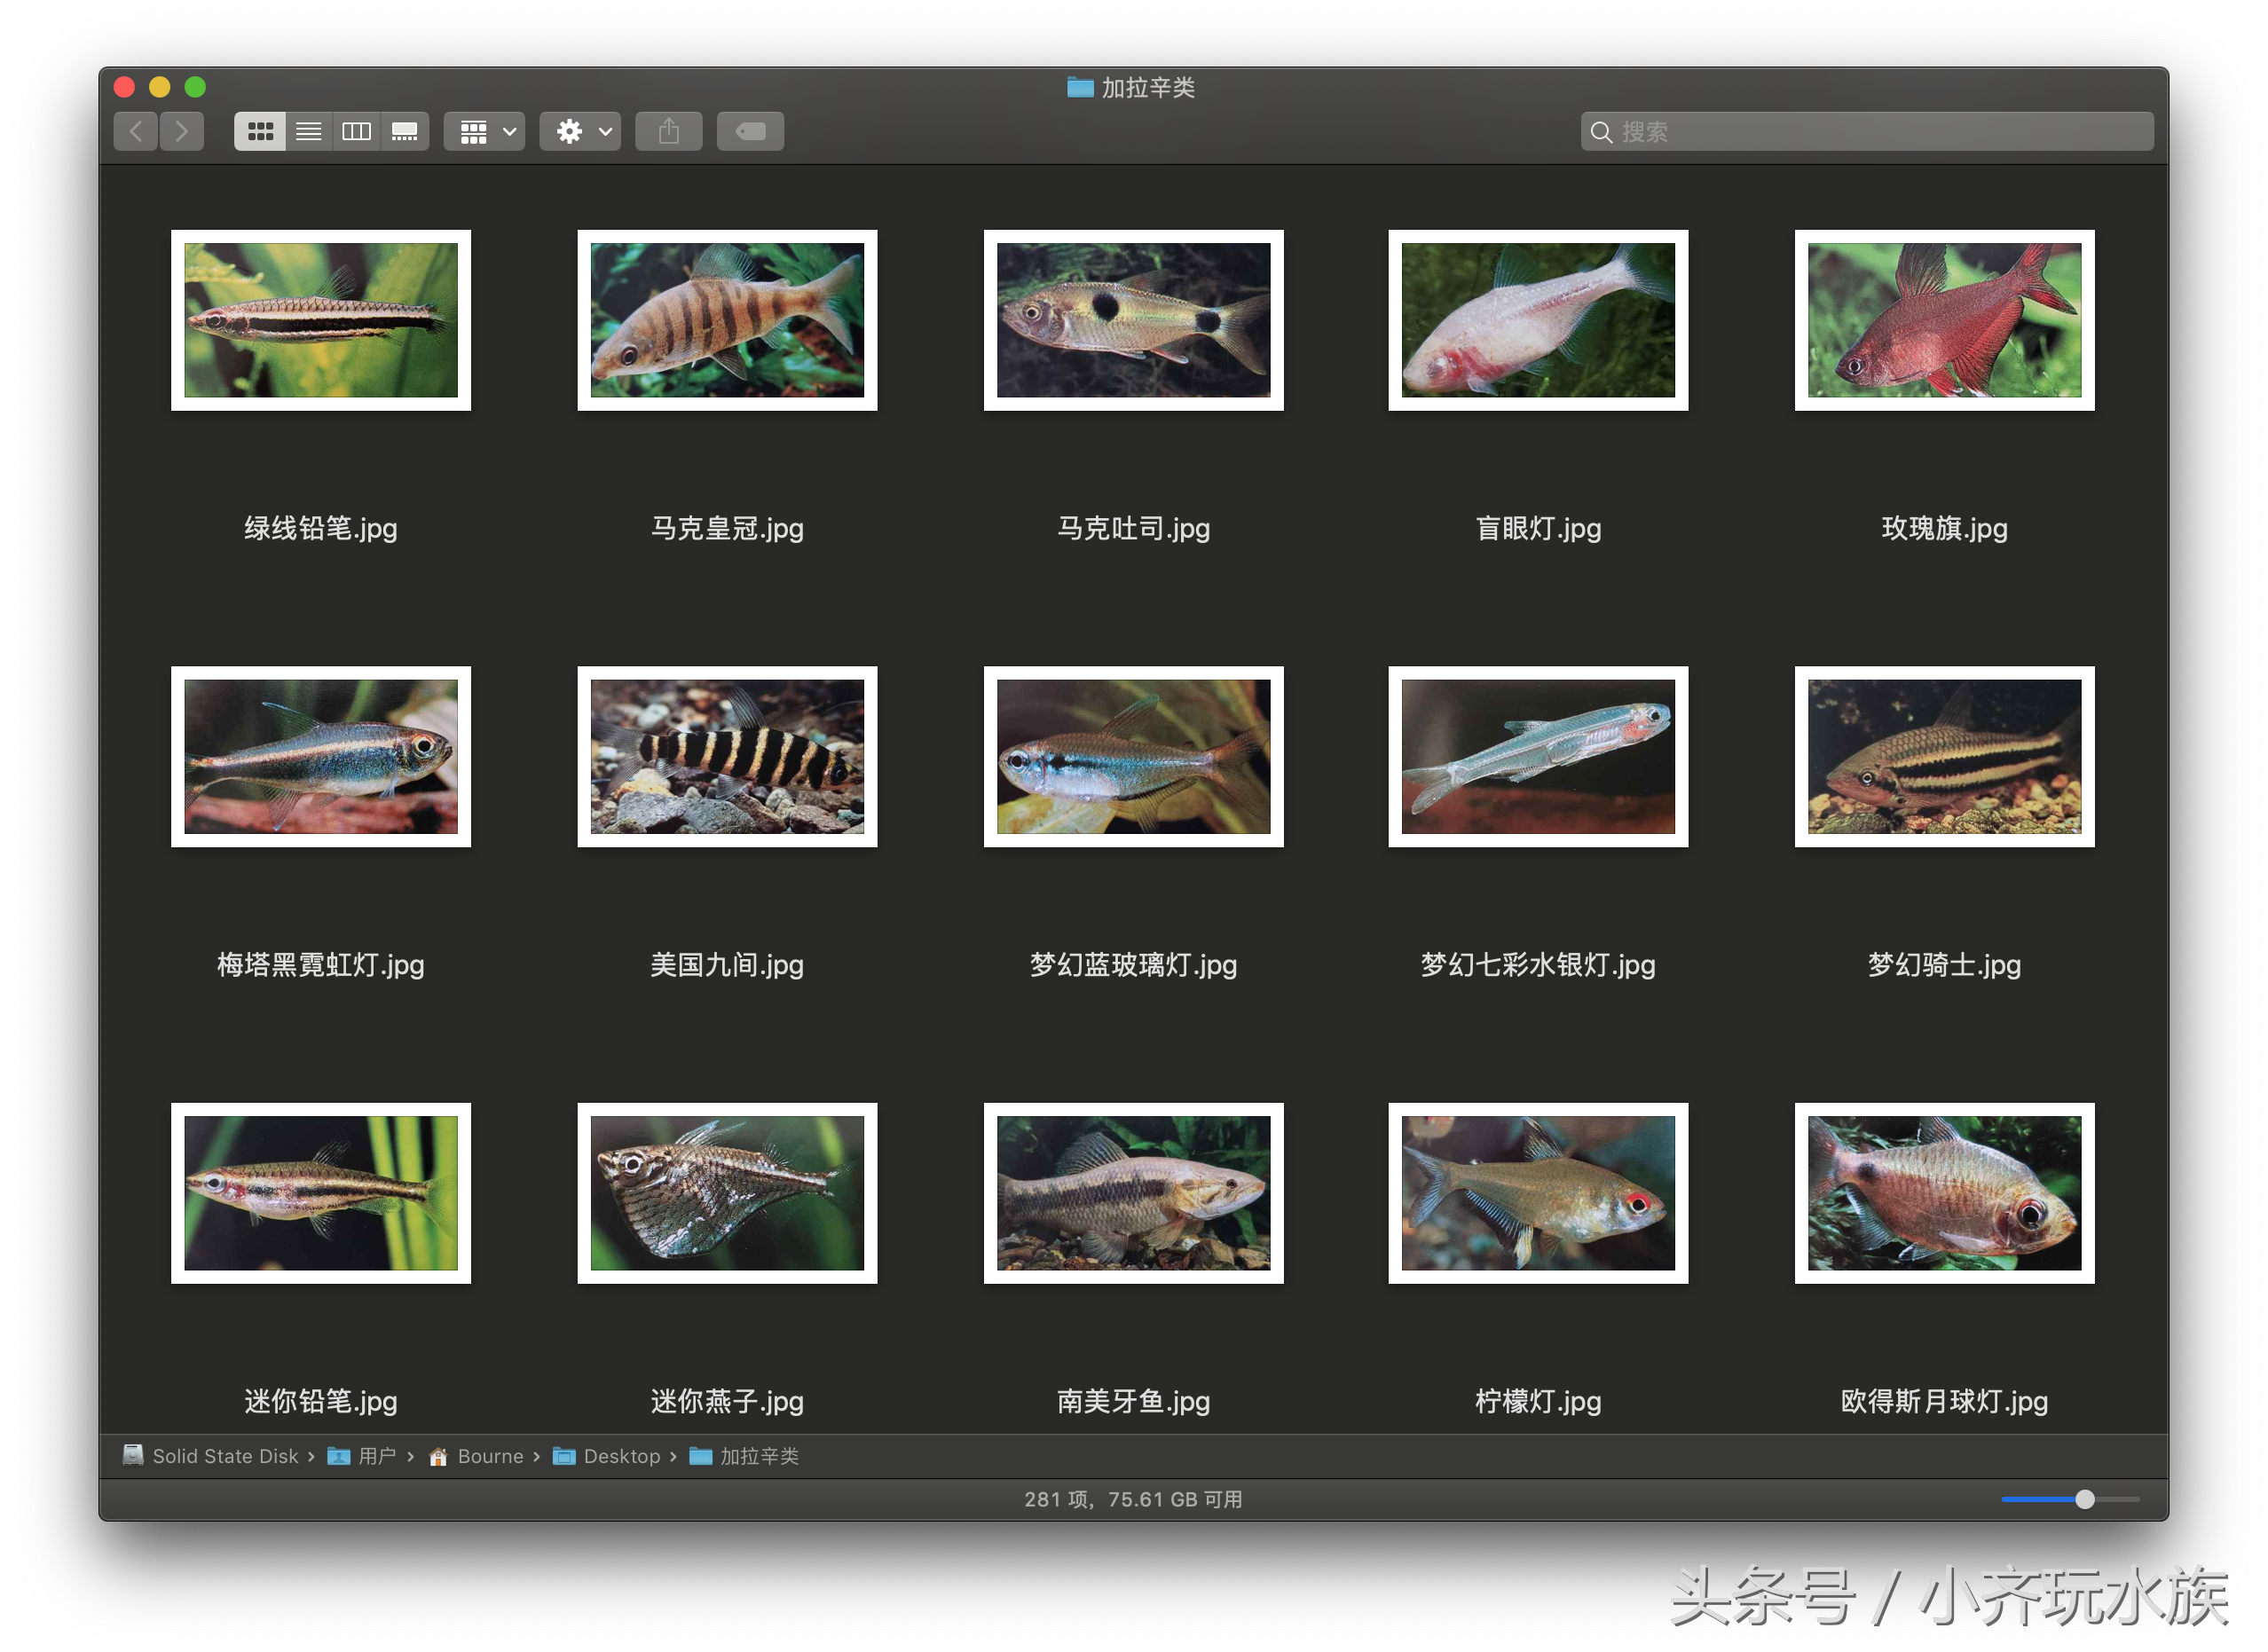The width and height of the screenshot is (2268, 1652).
Task: Click the Share toolbar button
Action: (668, 131)
